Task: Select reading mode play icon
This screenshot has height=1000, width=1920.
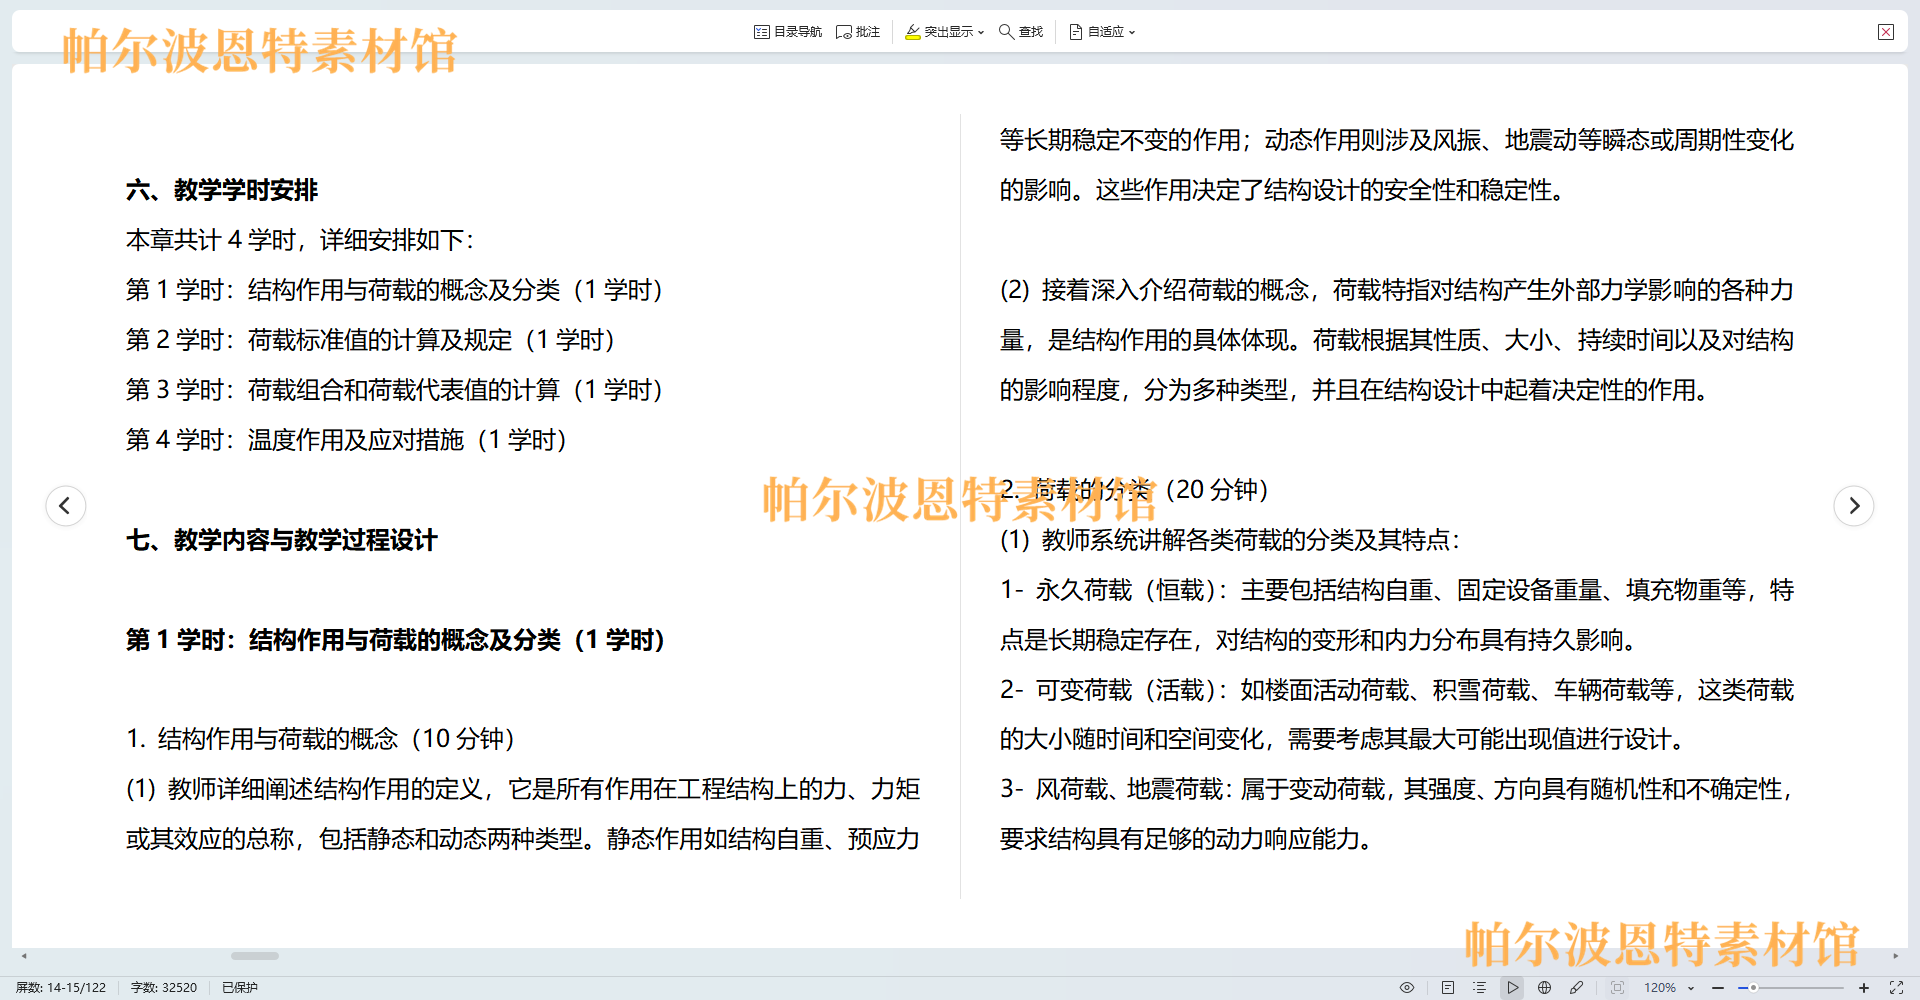Action: (x=1512, y=987)
